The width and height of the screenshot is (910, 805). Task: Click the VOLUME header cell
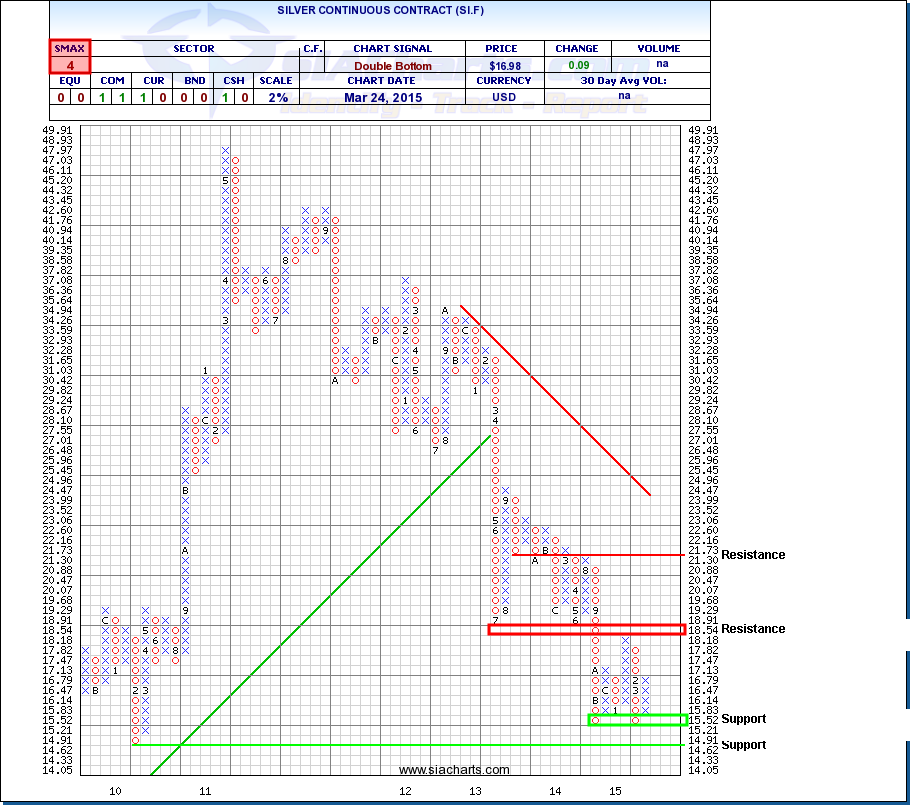[658, 48]
